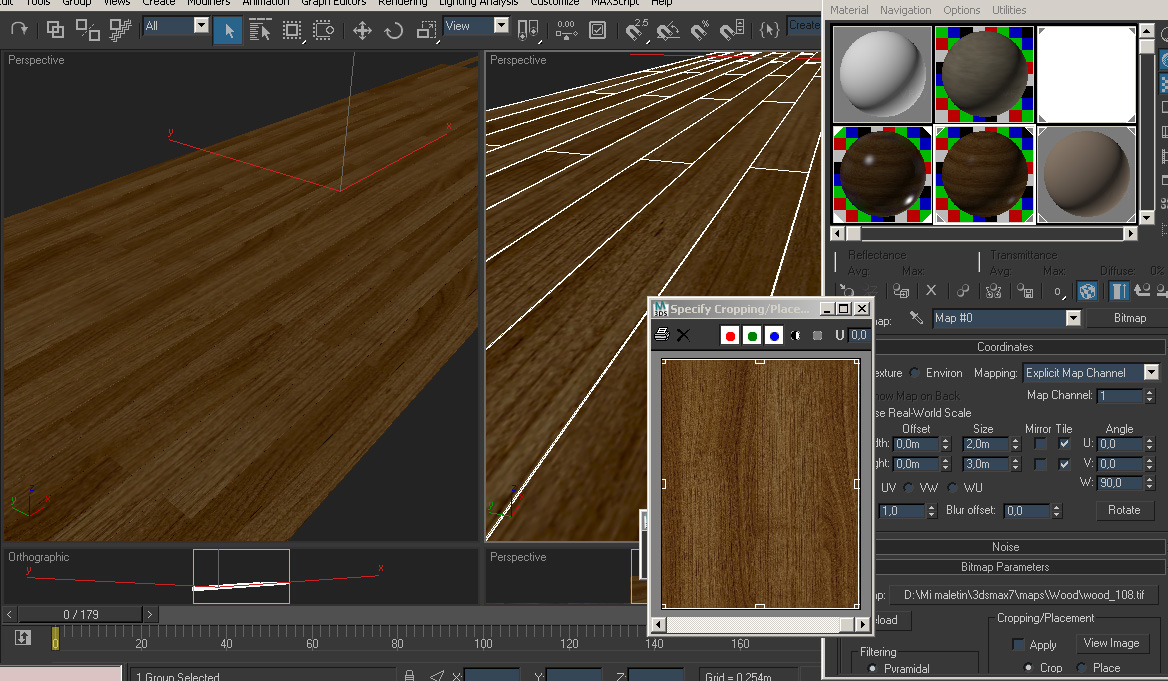Collapse the Coordinates rollout
1168x681 pixels.
coord(1005,347)
